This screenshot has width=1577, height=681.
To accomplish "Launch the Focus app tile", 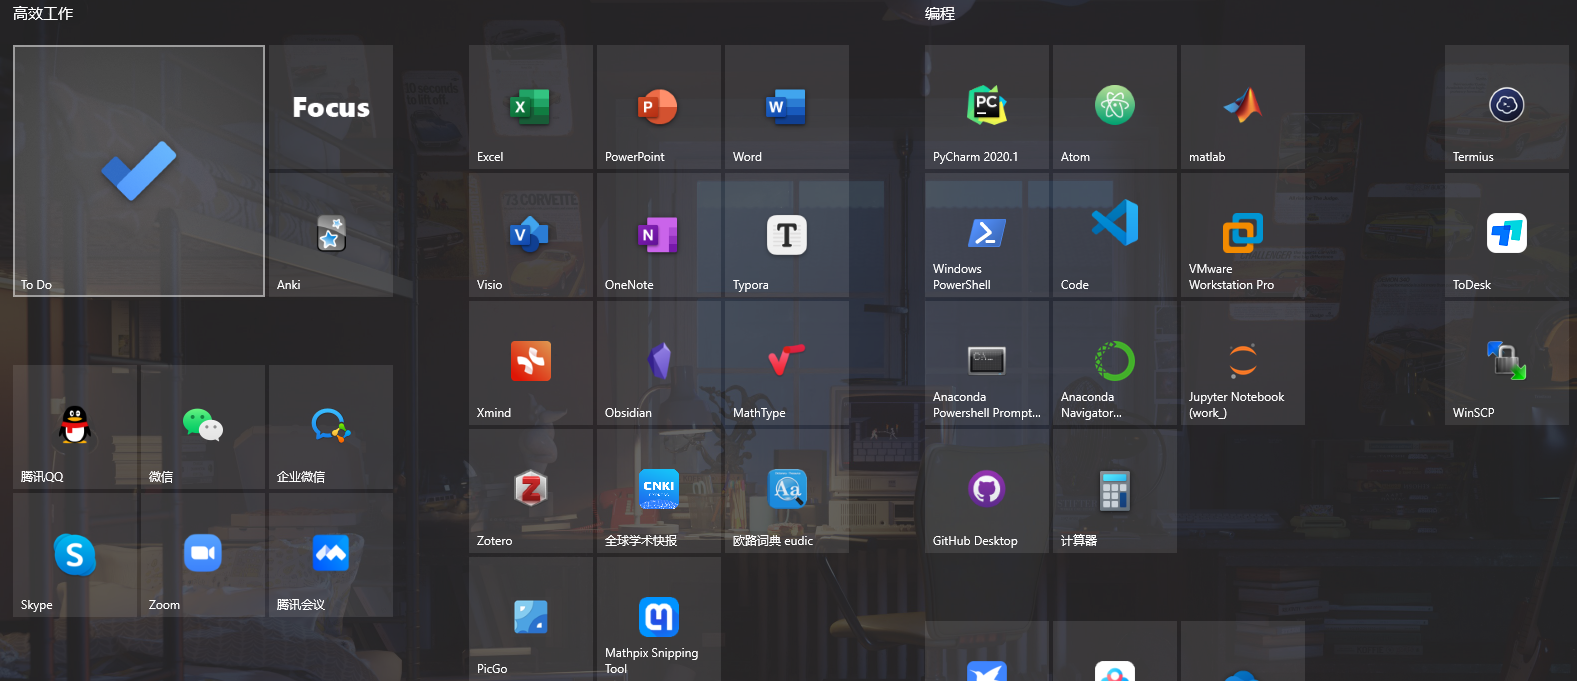I will (x=331, y=107).
